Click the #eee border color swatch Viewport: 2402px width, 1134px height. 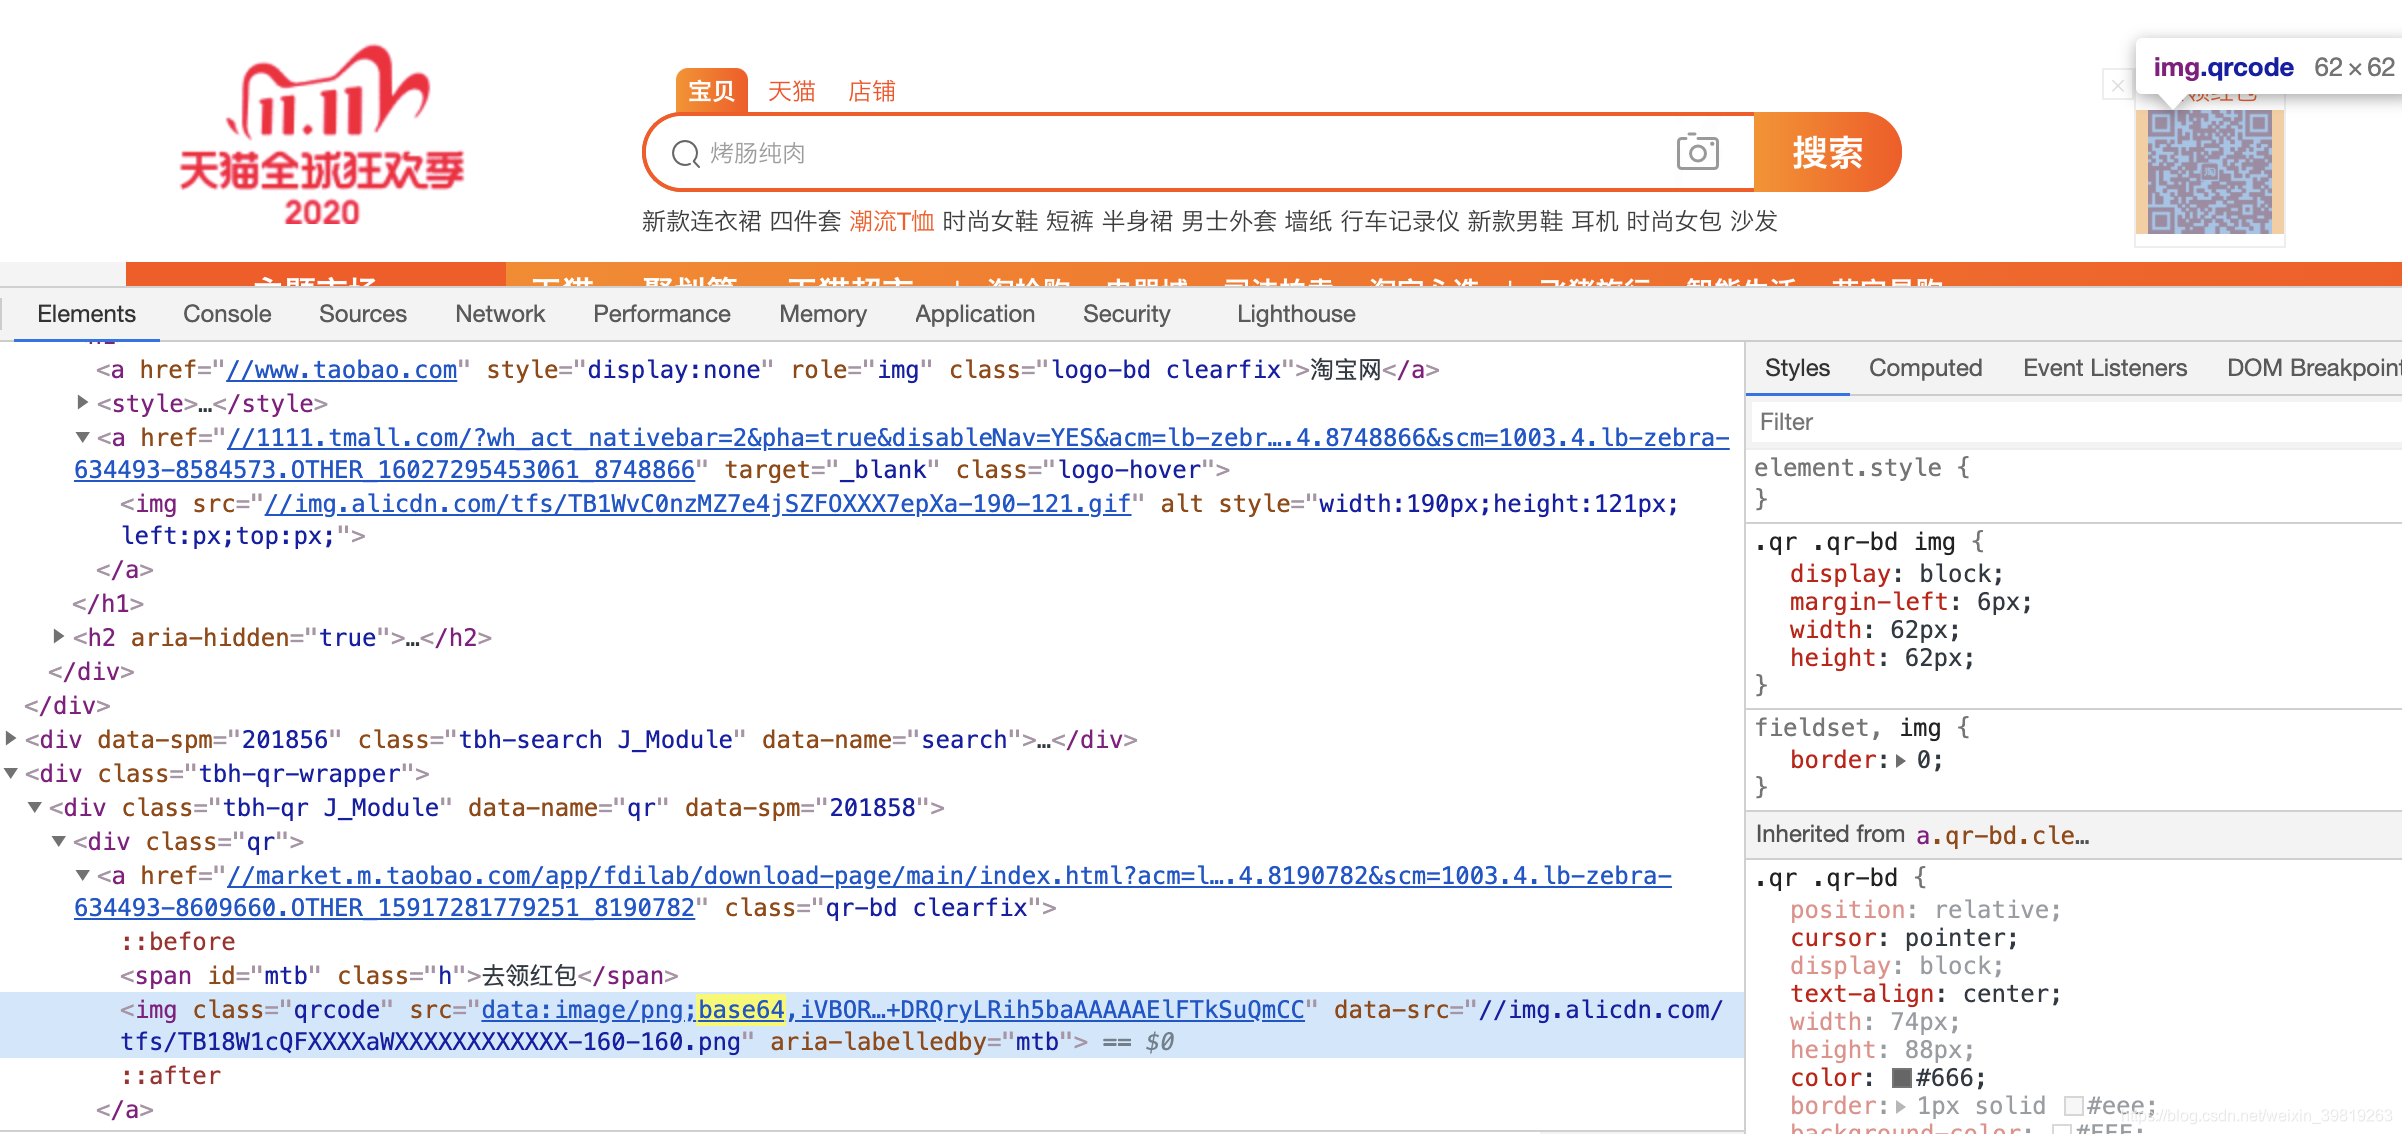pyautogui.click(x=2074, y=1106)
